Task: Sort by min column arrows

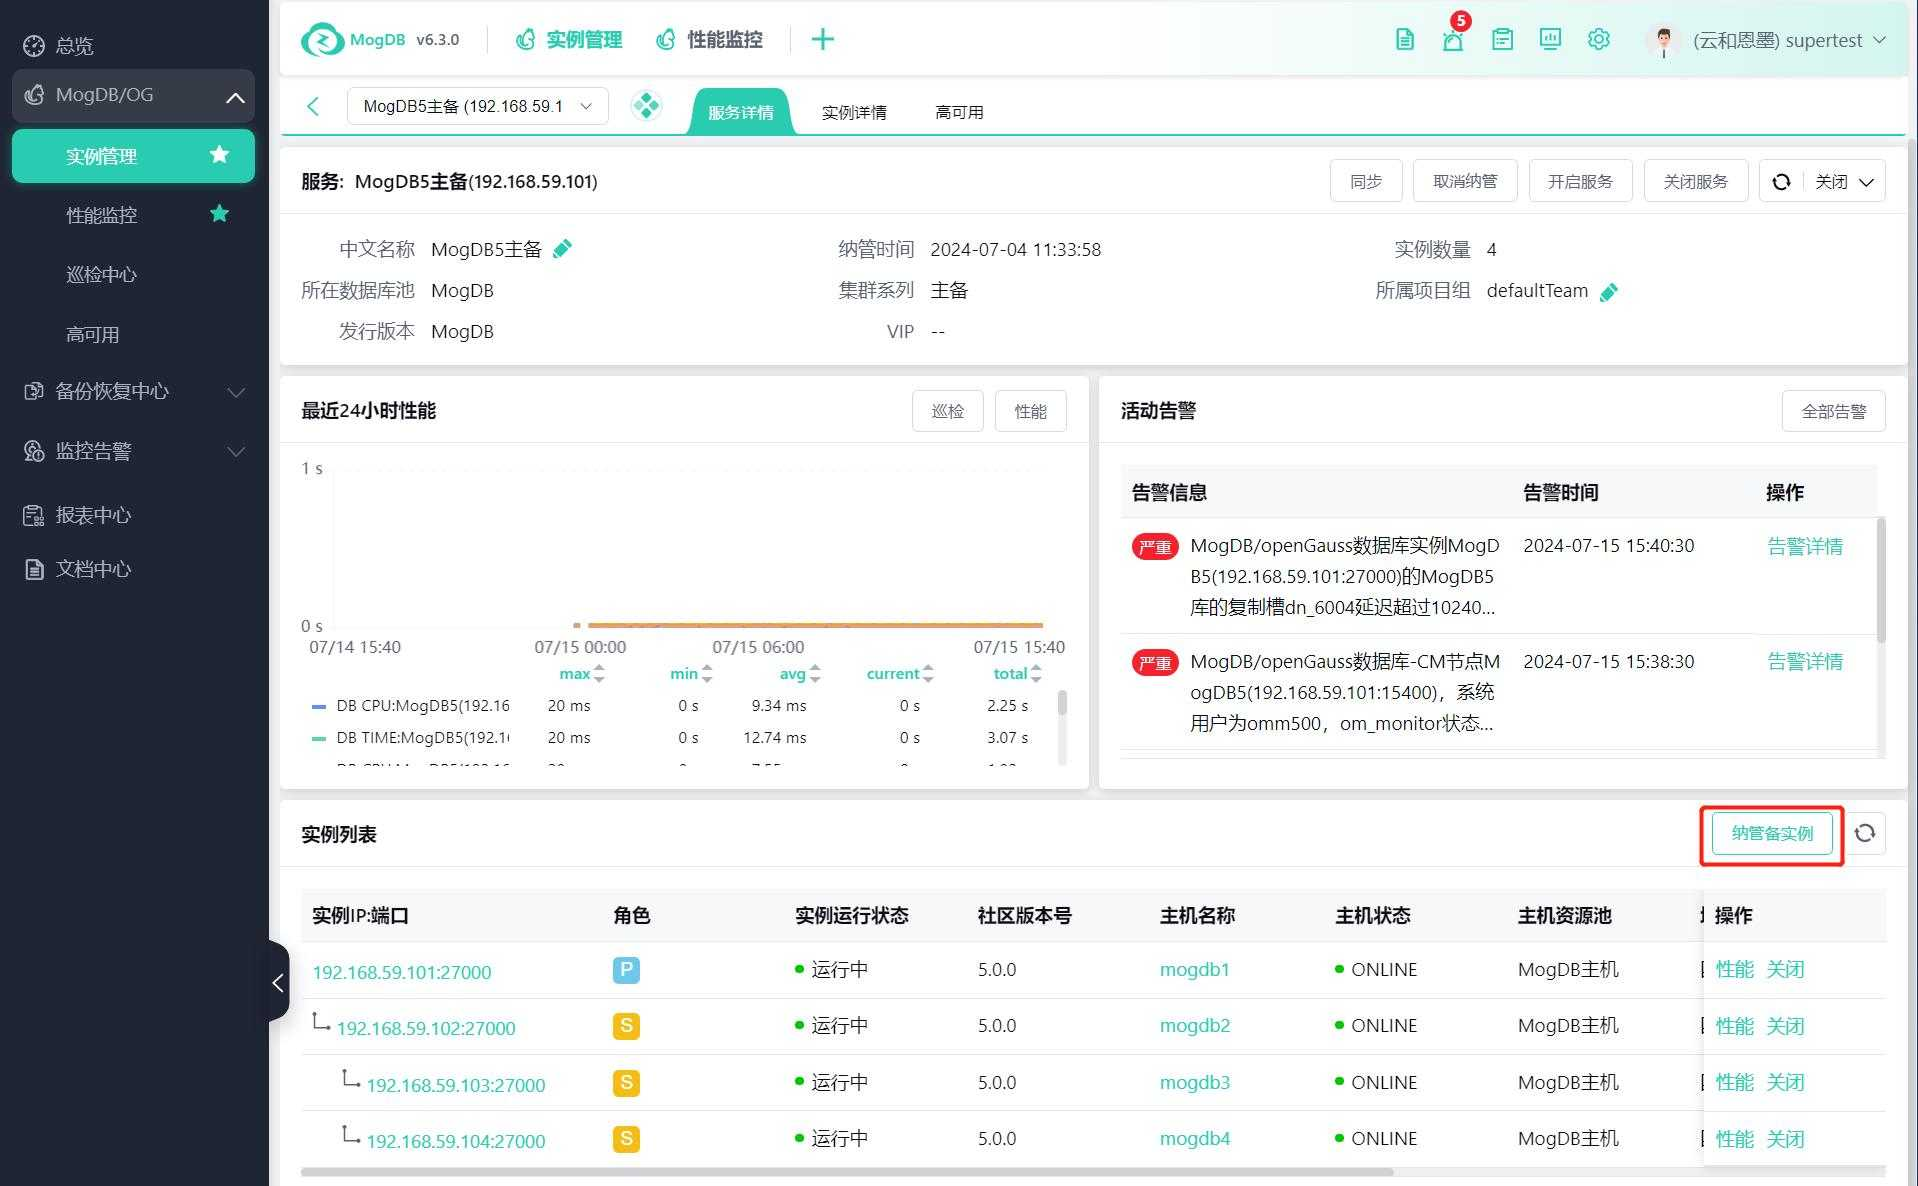Action: tap(706, 674)
